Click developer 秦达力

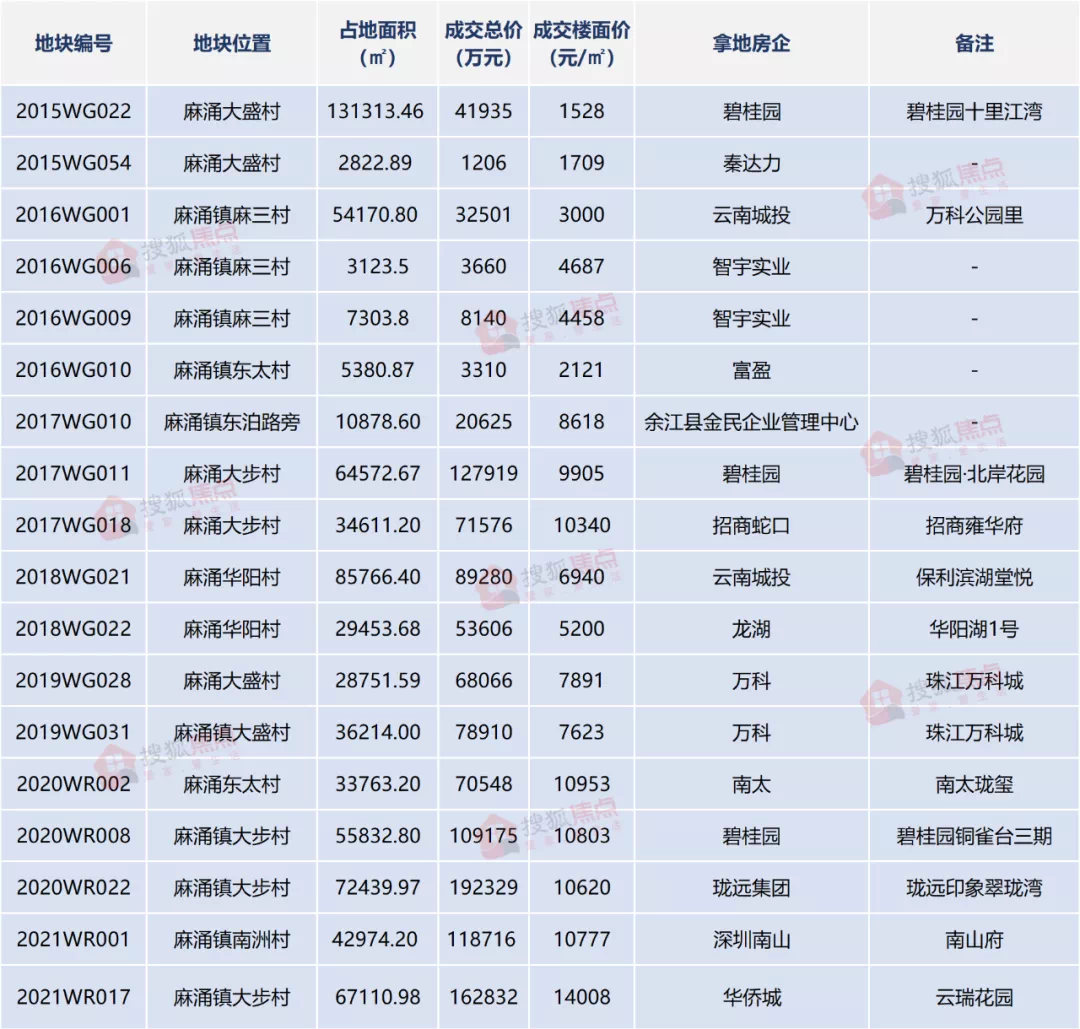[x=751, y=163]
